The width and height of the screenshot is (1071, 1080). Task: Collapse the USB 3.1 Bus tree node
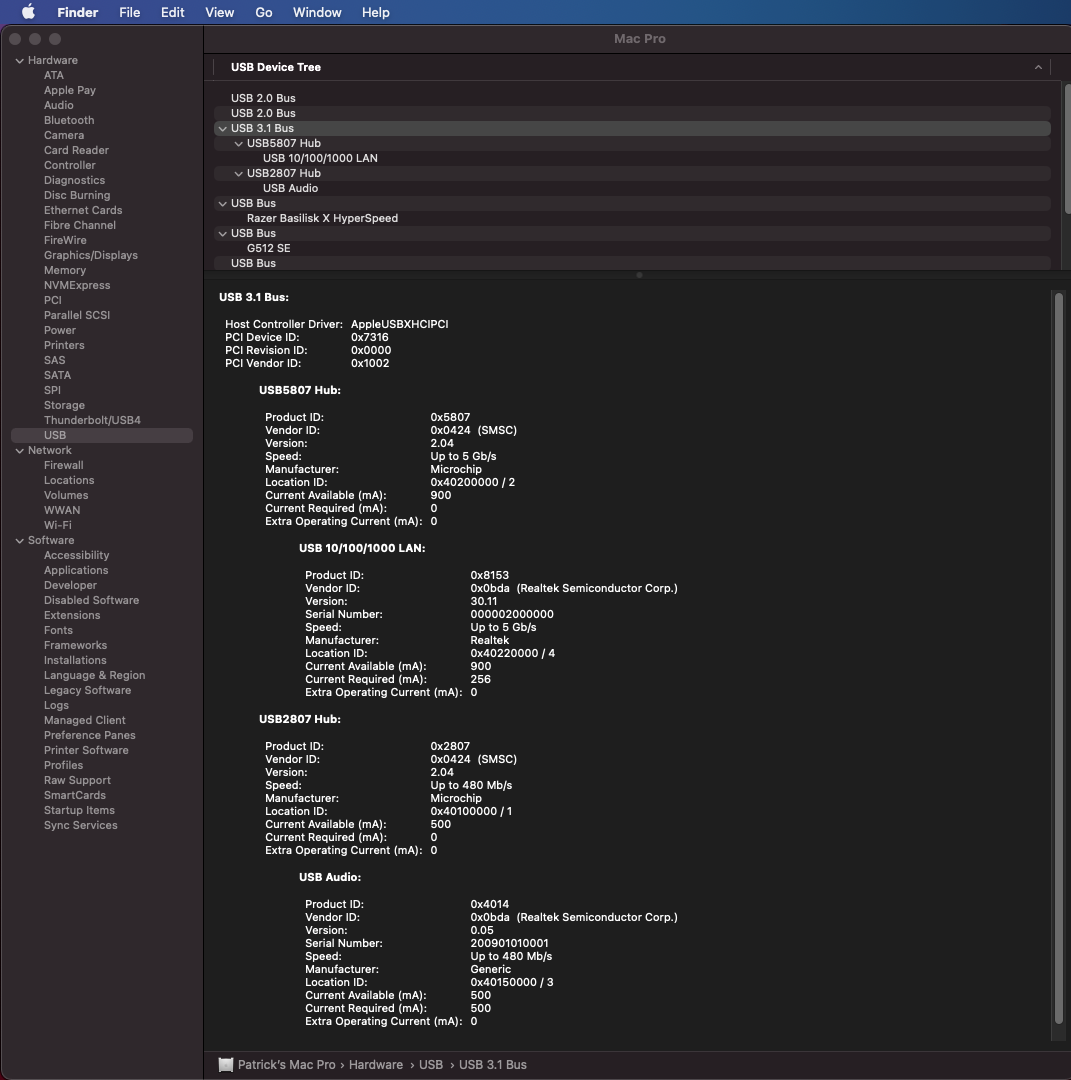click(222, 129)
